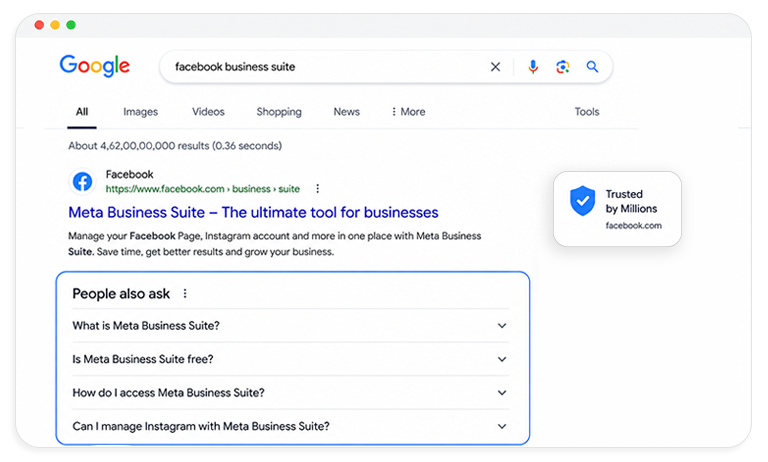Switch to Images tab
768x462 pixels.
click(x=141, y=112)
